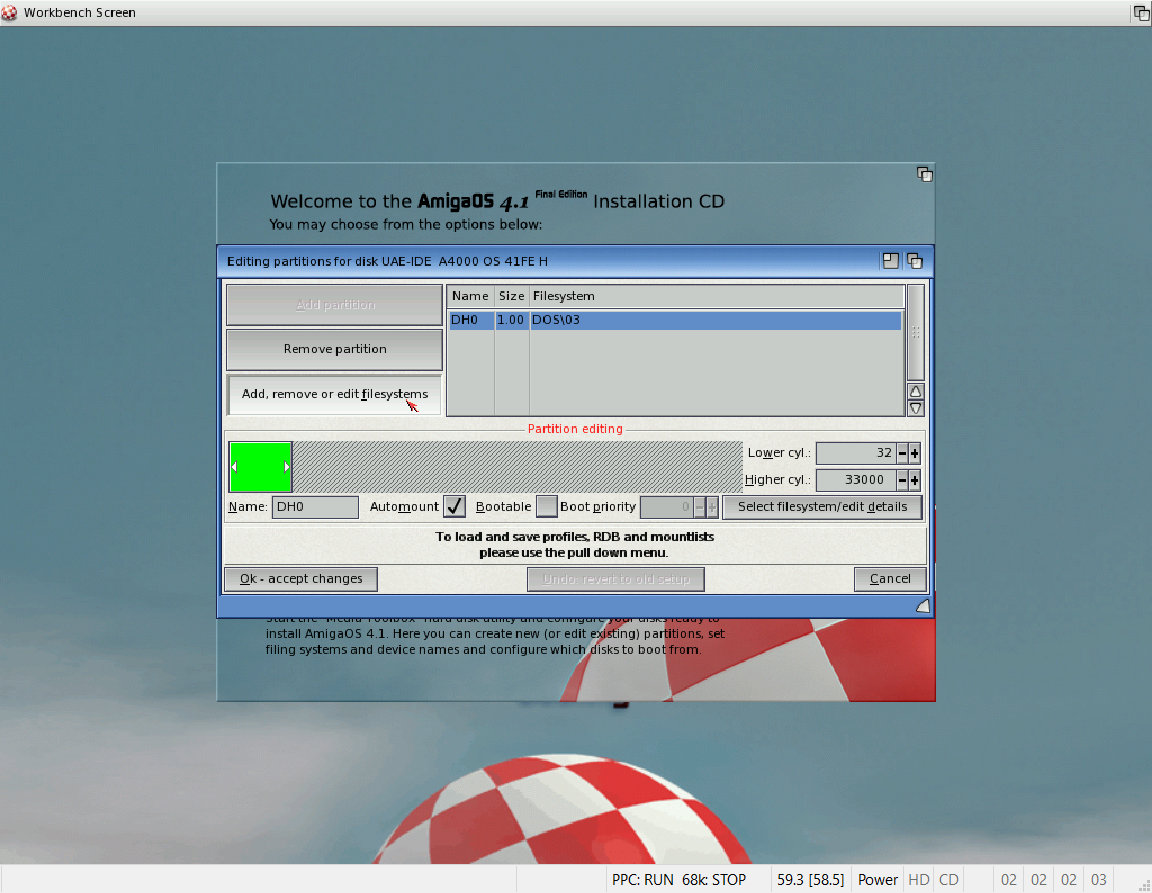Click the left handle of green partition
The image size is (1152, 893).
click(234, 467)
